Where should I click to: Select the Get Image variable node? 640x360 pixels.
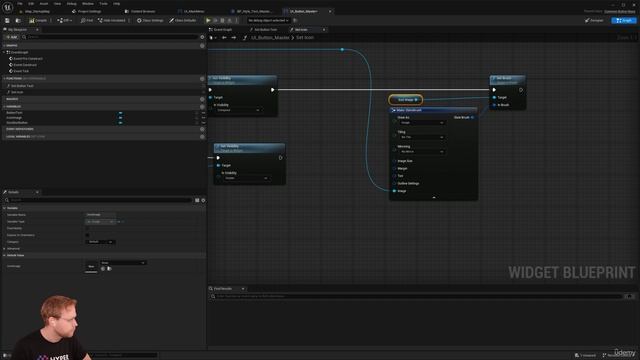[405, 100]
